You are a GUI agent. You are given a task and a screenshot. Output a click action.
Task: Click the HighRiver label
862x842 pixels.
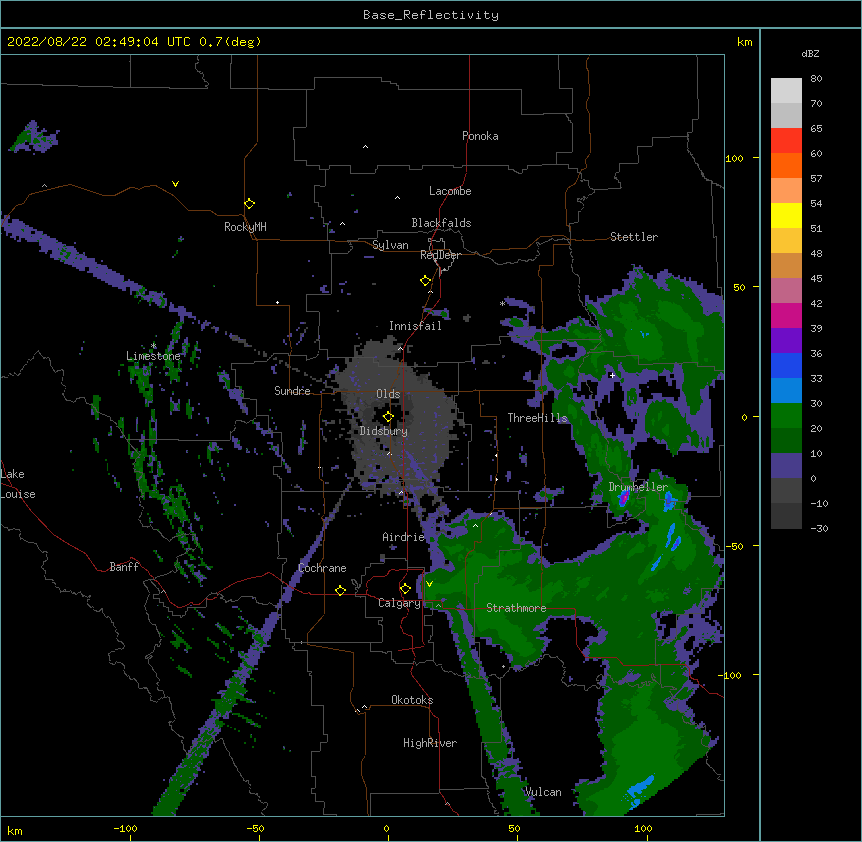click(430, 743)
